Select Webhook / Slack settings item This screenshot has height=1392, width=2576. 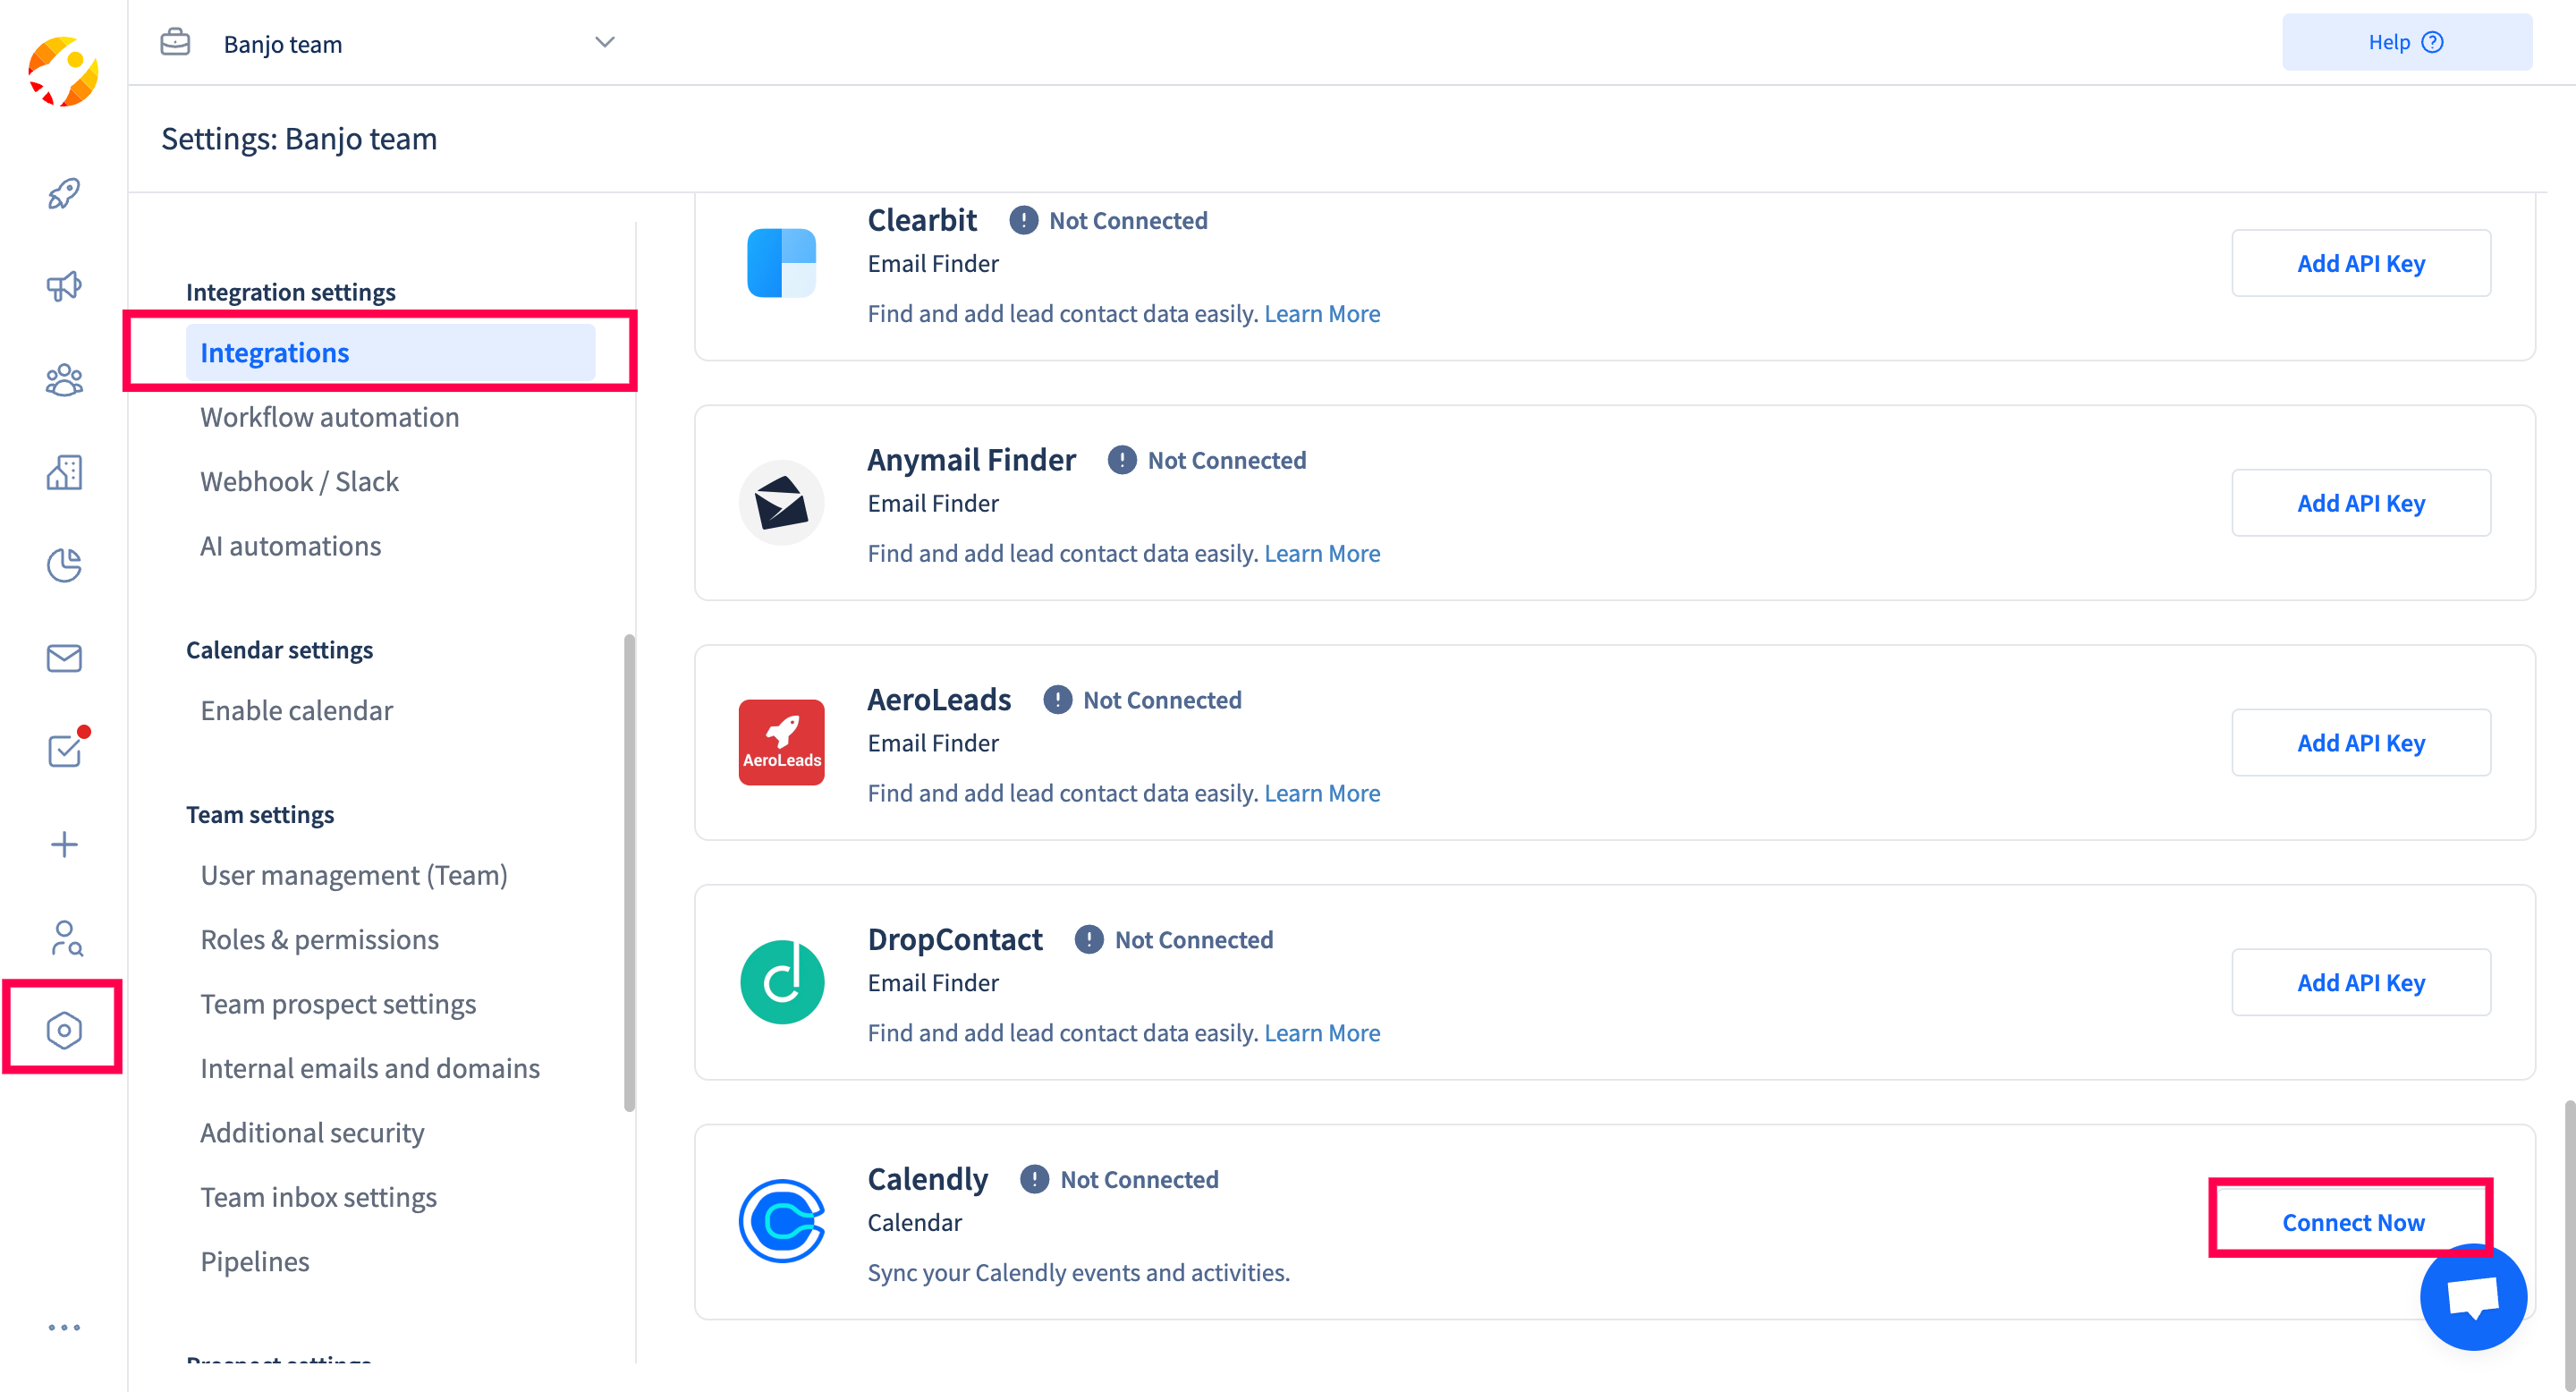(x=299, y=481)
